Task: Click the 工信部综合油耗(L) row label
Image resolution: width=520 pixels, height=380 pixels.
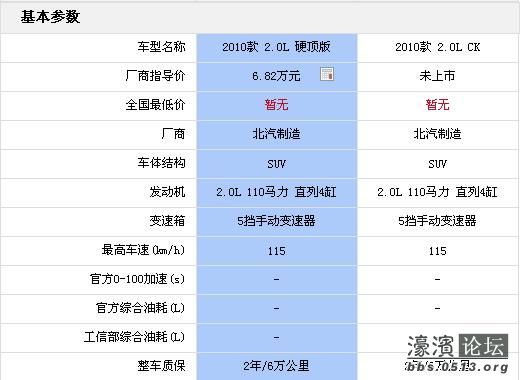Action: click(x=134, y=337)
